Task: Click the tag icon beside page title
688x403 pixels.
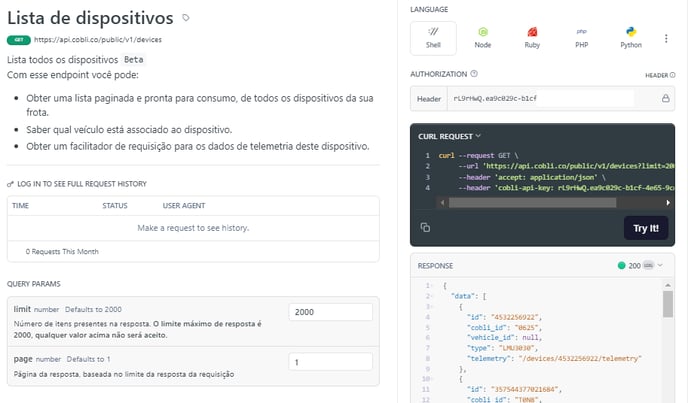Action: click(x=186, y=18)
